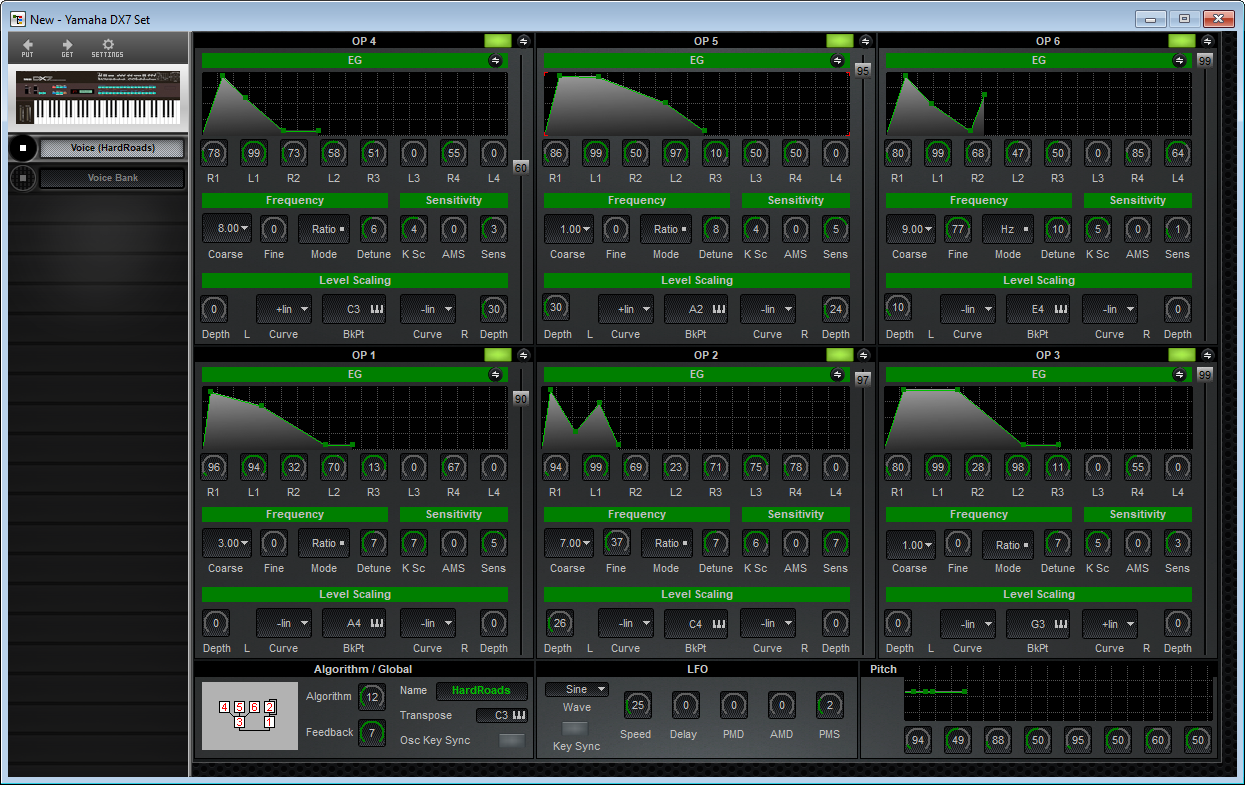
Task: Click the OP 2 EG copy icon
Action: (x=837, y=374)
